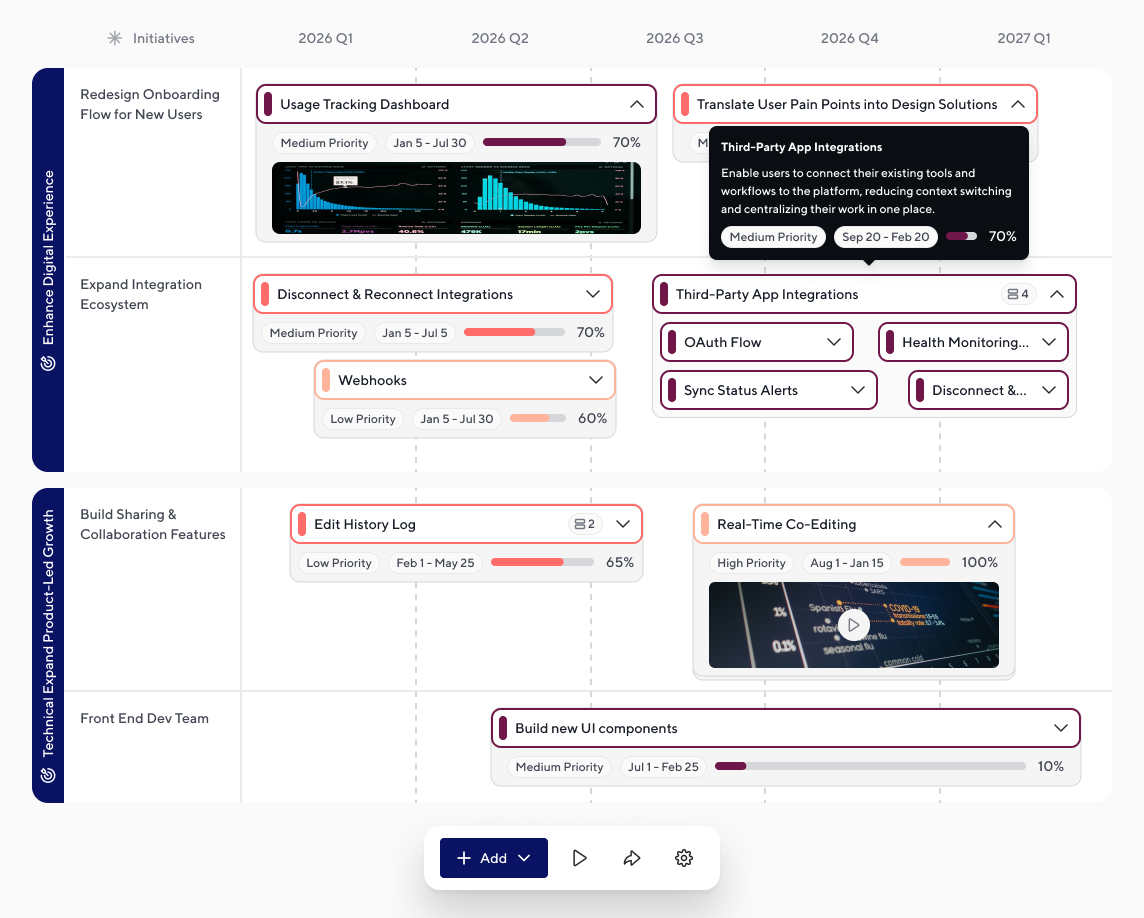Click the 2026 Q2 column header
1144x918 pixels.
(500, 38)
